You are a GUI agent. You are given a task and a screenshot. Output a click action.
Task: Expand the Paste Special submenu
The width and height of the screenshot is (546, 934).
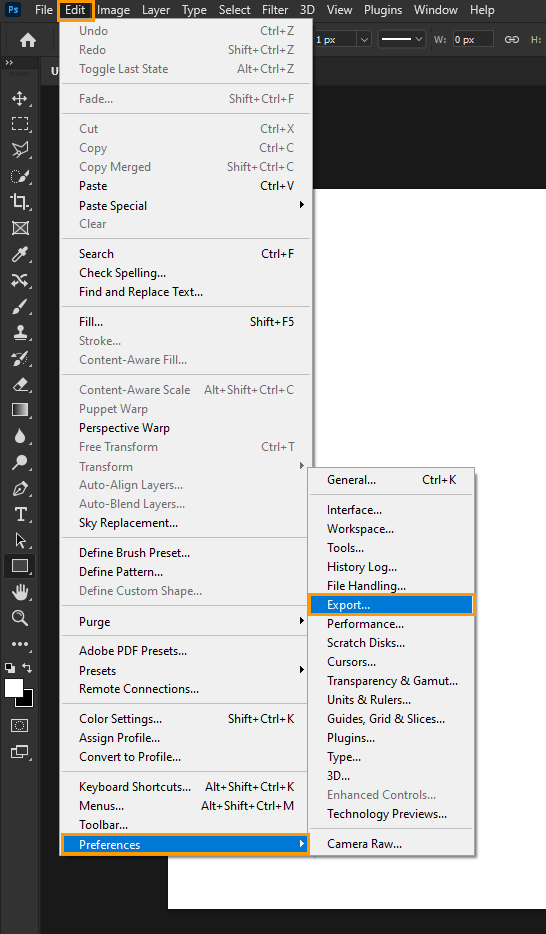[x=186, y=206]
